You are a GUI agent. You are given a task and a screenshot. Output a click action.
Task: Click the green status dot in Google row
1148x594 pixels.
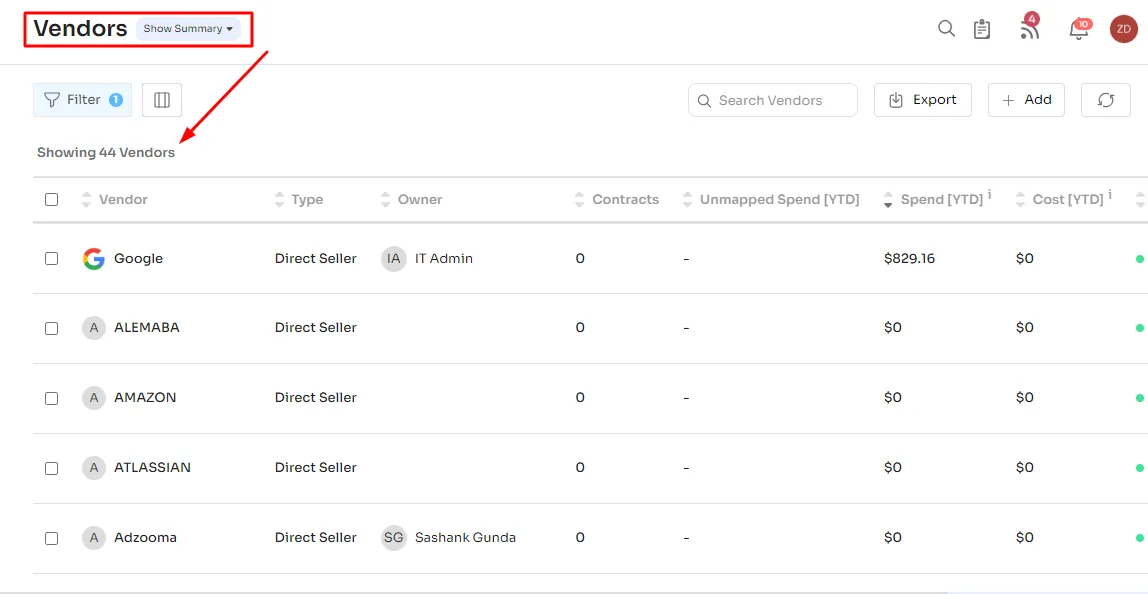click(x=1139, y=259)
